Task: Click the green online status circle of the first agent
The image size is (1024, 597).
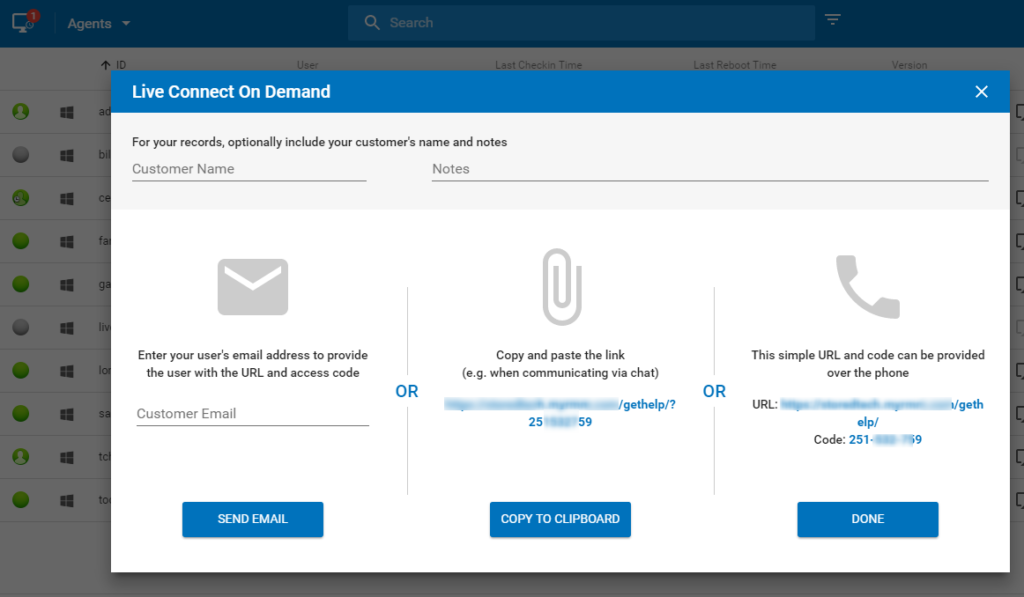Action: pyautogui.click(x=22, y=111)
